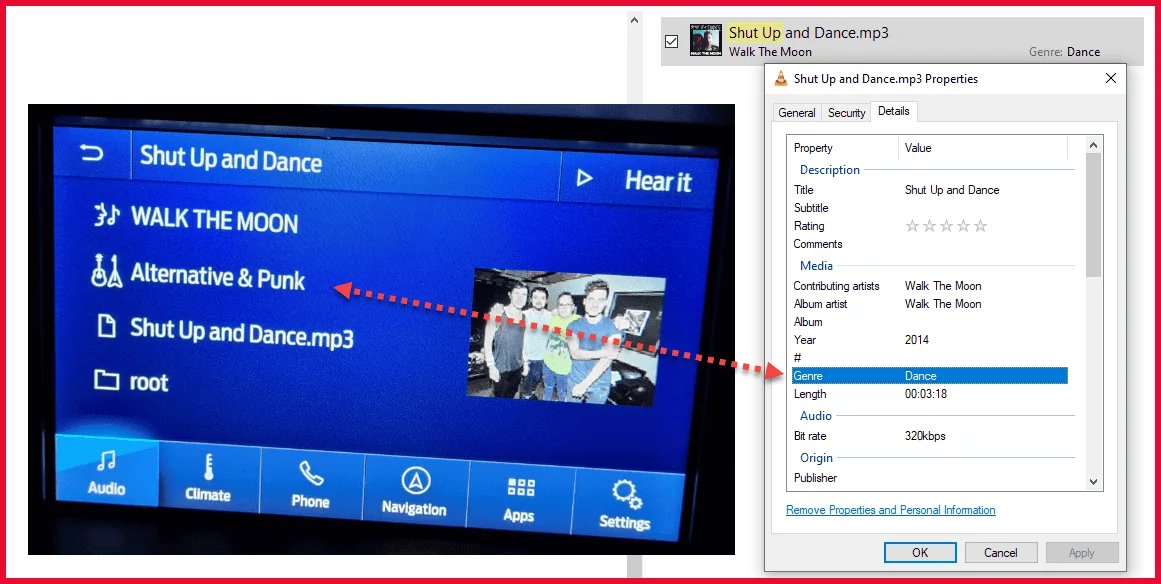Tap Alternative & Punk genre text

[218, 275]
